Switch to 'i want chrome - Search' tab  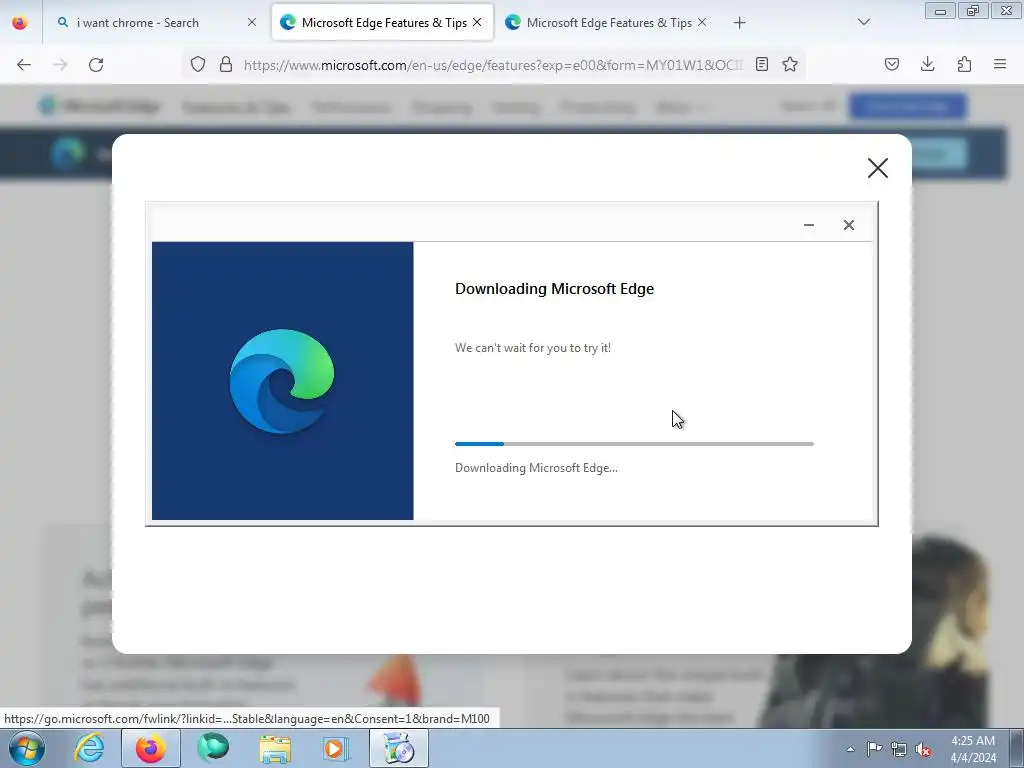point(157,23)
